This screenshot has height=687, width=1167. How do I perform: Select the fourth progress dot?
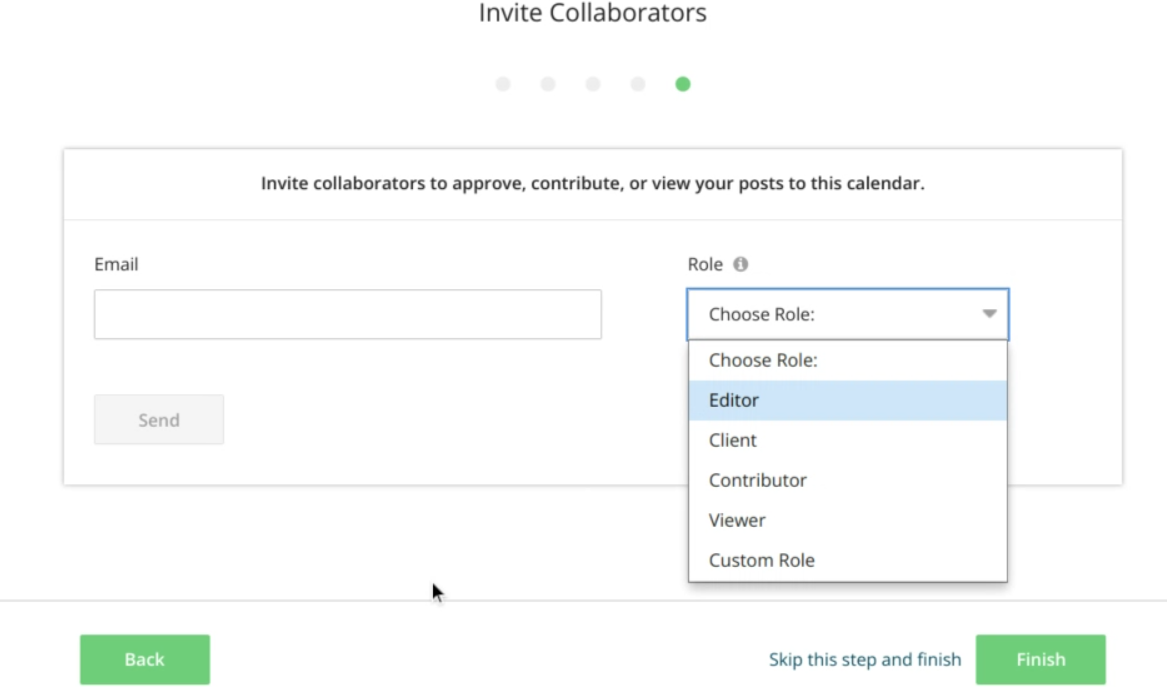tap(638, 84)
